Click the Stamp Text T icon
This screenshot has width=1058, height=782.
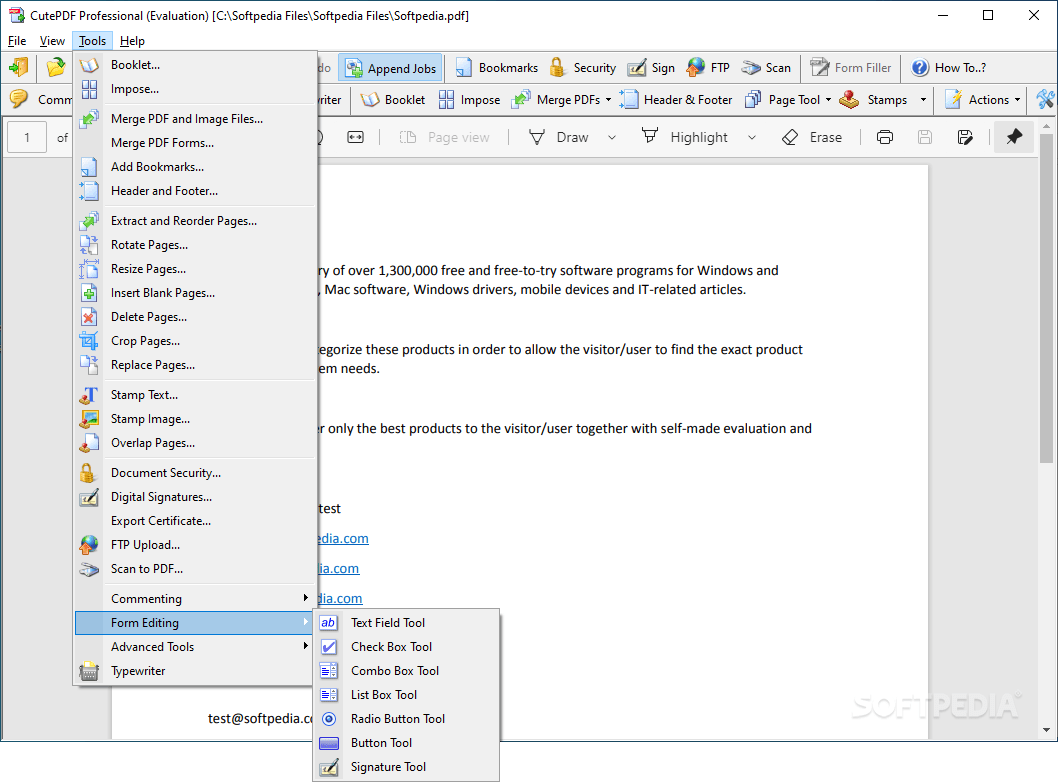coord(89,395)
